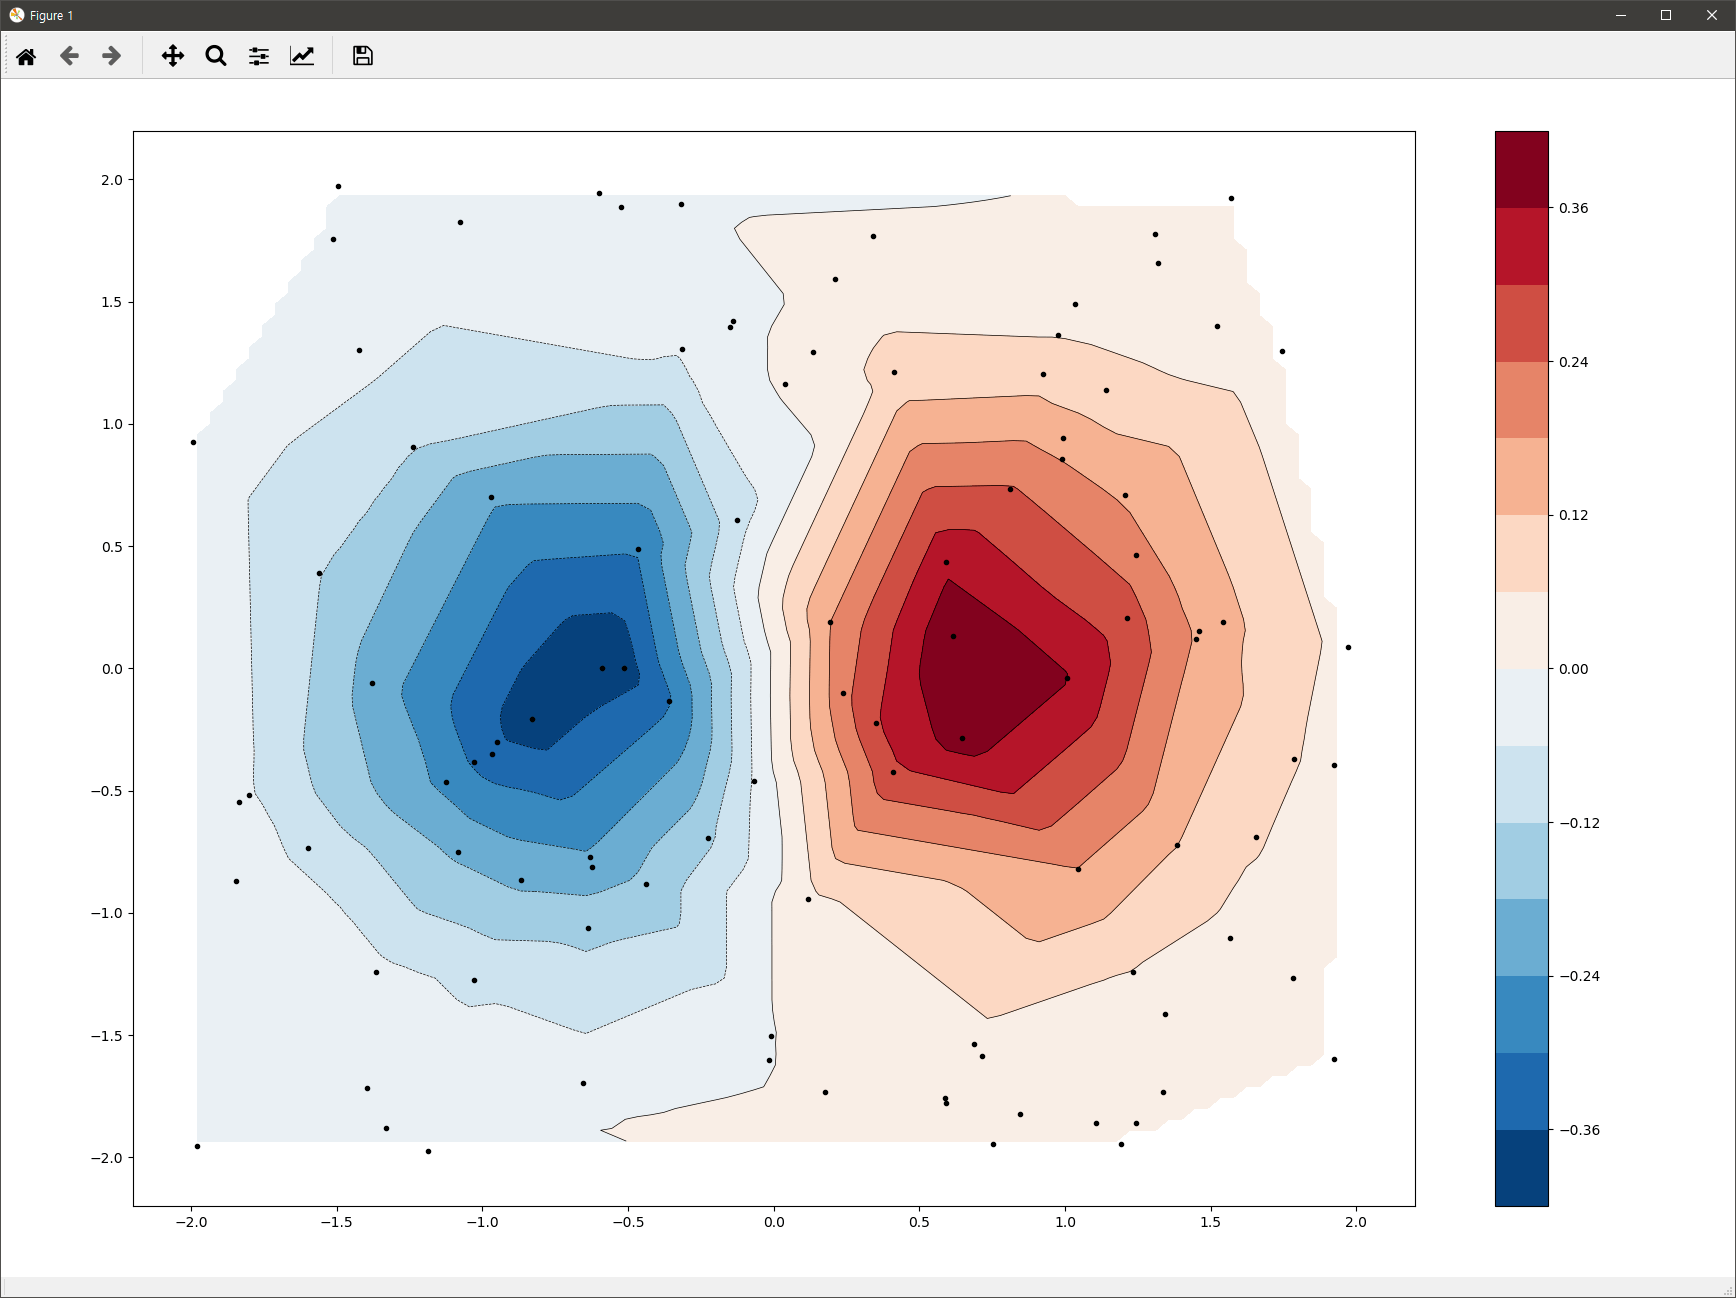Activate the Pan/Zoom tool

pos(172,56)
